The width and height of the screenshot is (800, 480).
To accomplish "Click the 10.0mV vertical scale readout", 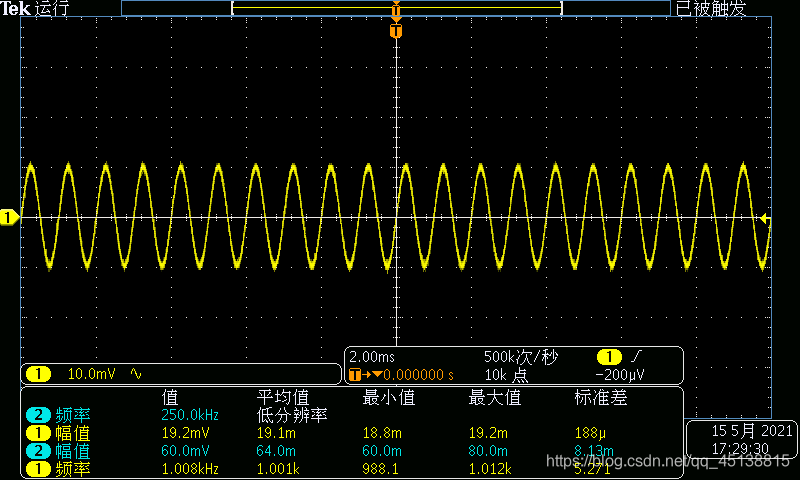I will (92, 374).
